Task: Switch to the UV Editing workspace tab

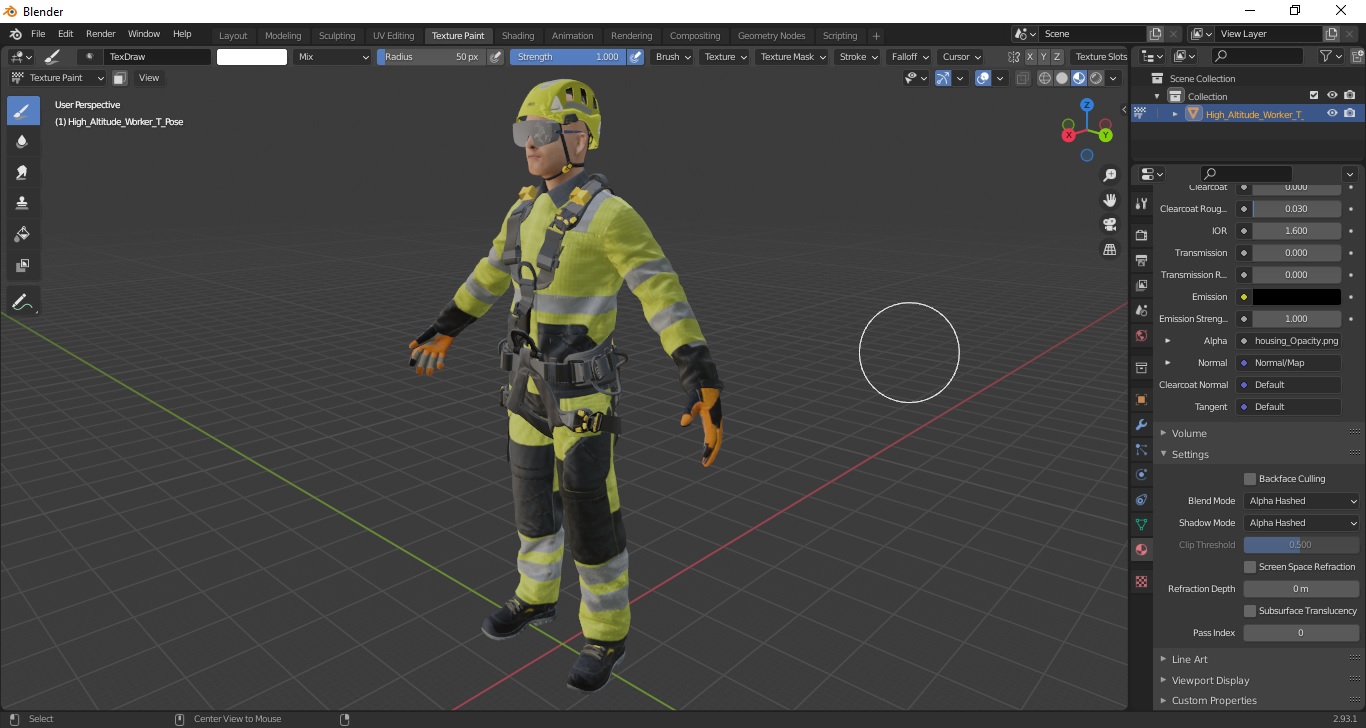Action: (x=393, y=36)
